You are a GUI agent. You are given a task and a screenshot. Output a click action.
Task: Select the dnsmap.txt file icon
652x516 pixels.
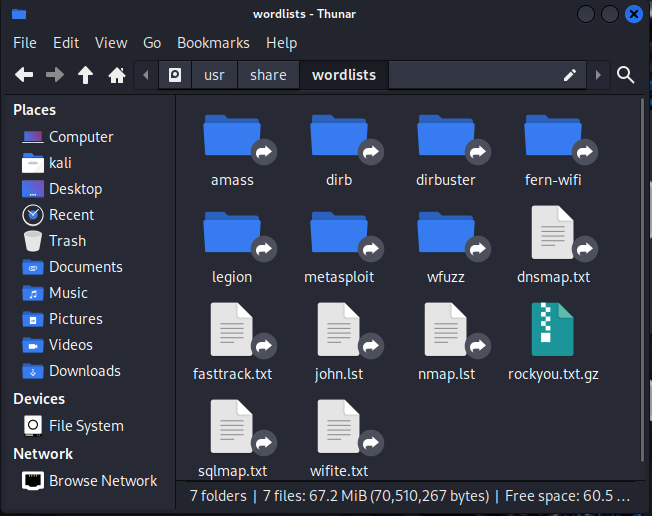click(553, 232)
